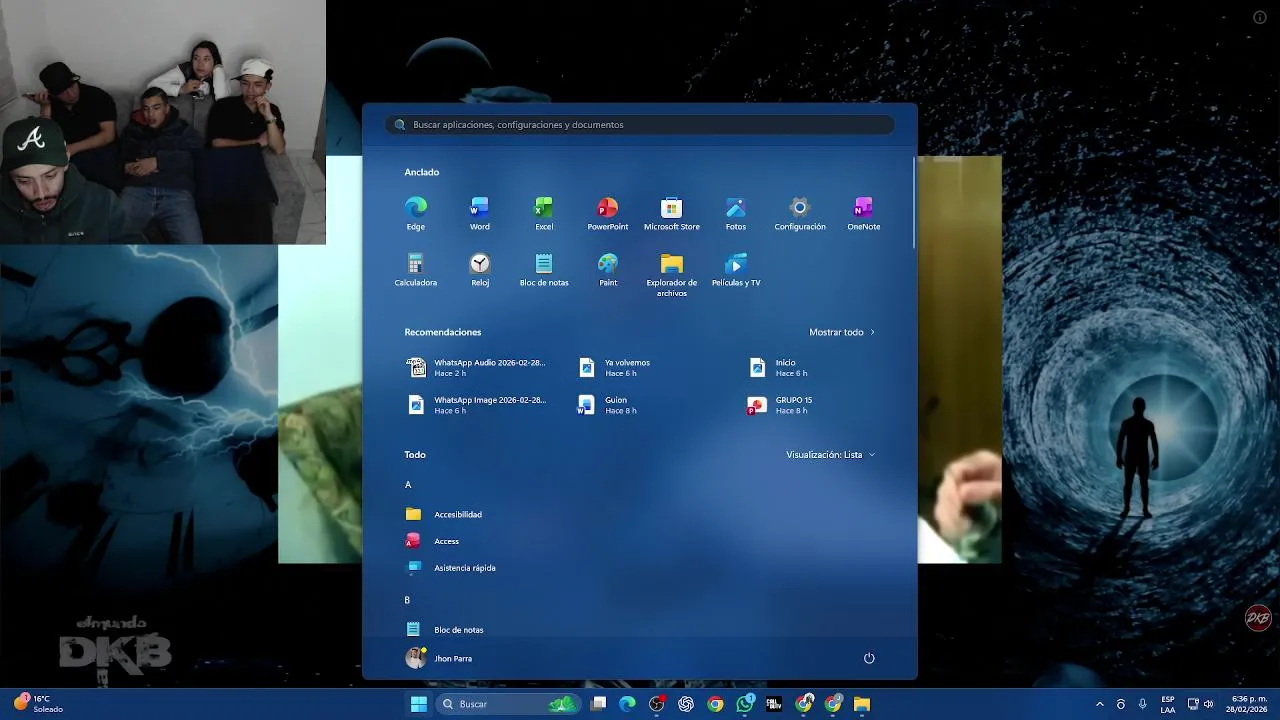1280x720 pixels.
Task: Click the letter B list header
Action: (407, 600)
